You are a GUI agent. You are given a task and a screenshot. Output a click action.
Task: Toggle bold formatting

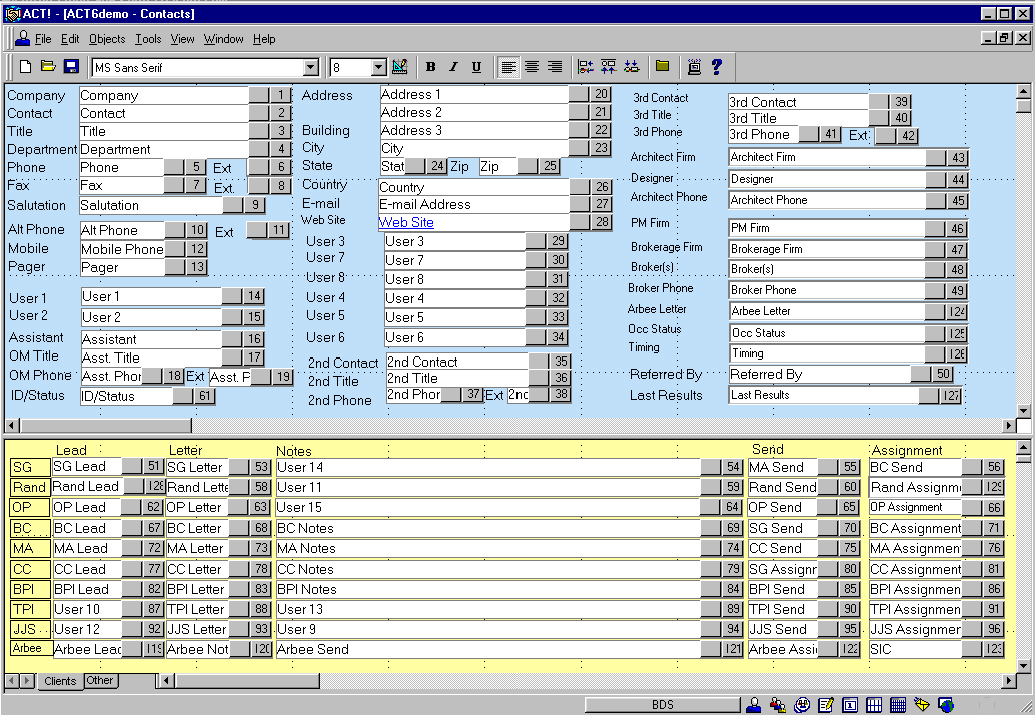(430, 67)
